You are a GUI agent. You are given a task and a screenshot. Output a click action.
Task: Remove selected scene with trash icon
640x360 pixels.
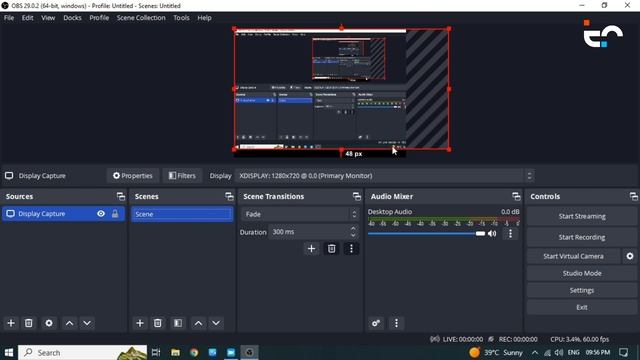[x=158, y=323]
